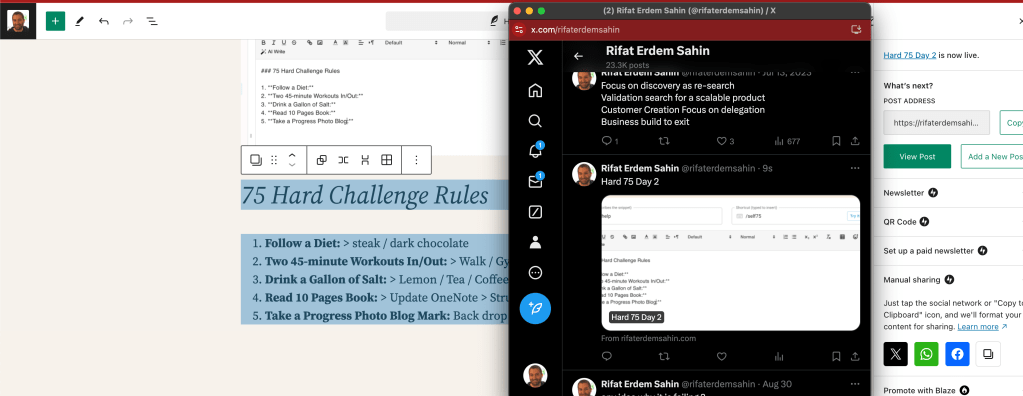This screenshot has width=1023, height=396.
Task: Reply to the 'Hard 75 Day 2' post
Action: click(607, 356)
